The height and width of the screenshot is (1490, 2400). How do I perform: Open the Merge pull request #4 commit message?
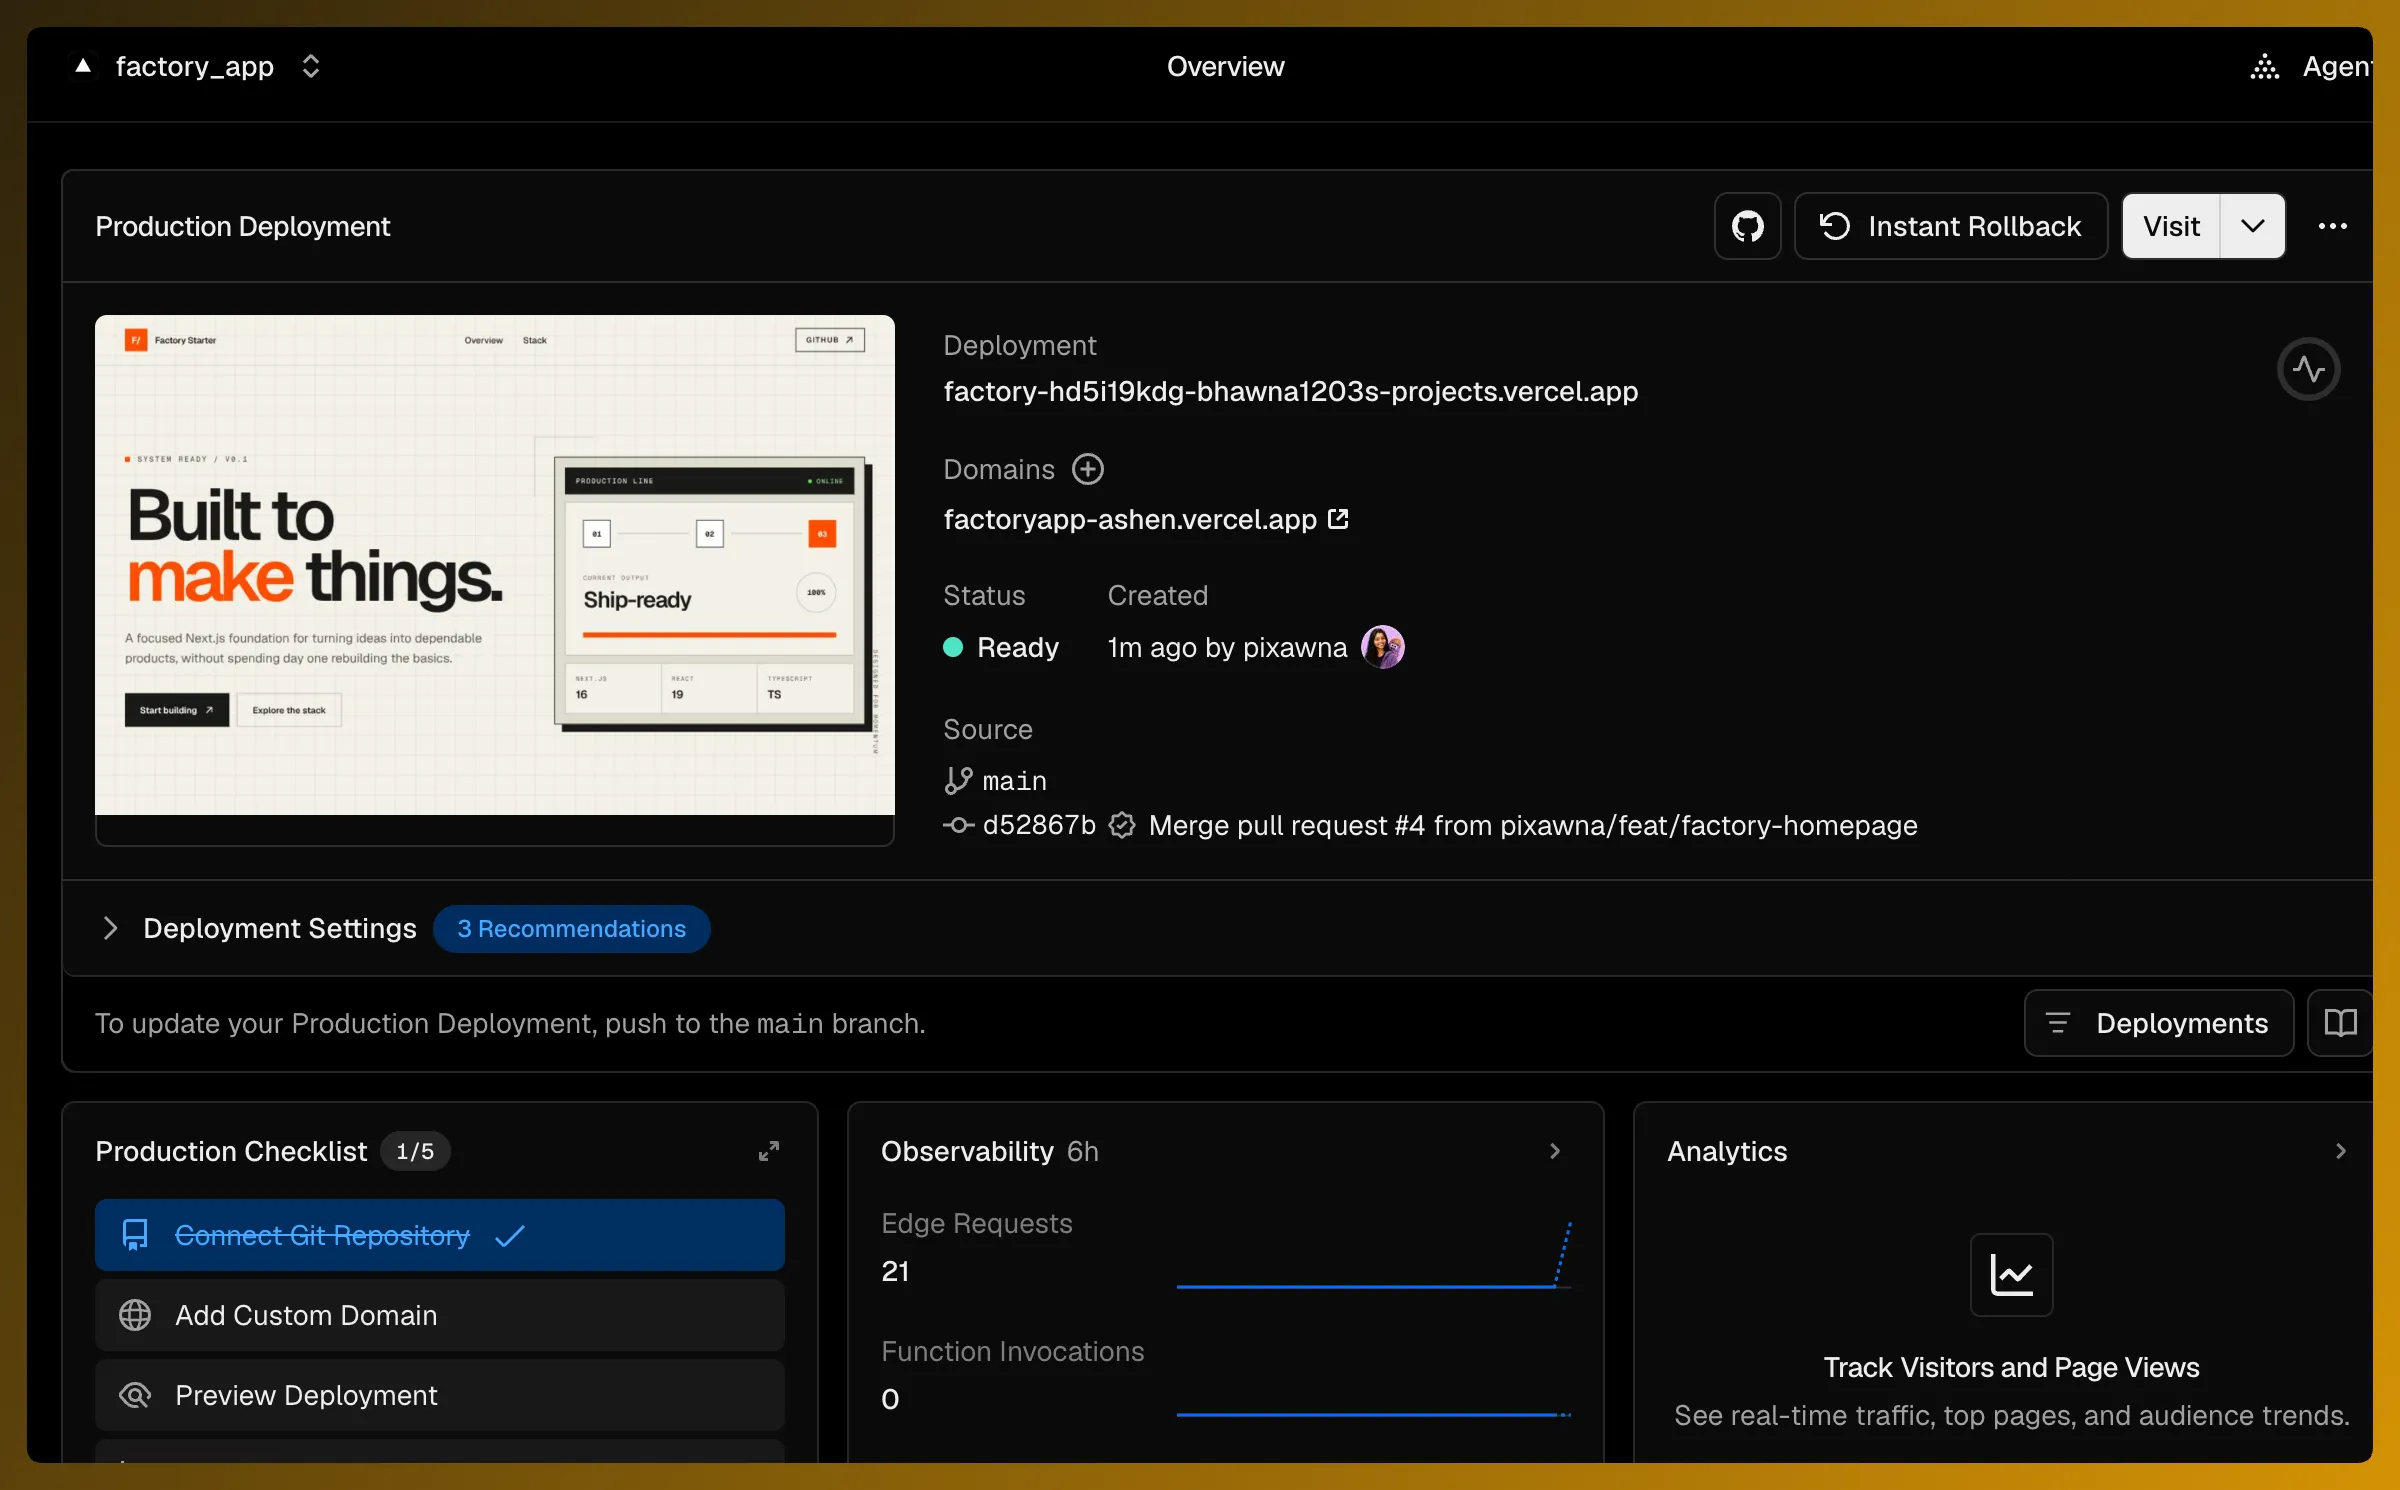pos(1533,825)
